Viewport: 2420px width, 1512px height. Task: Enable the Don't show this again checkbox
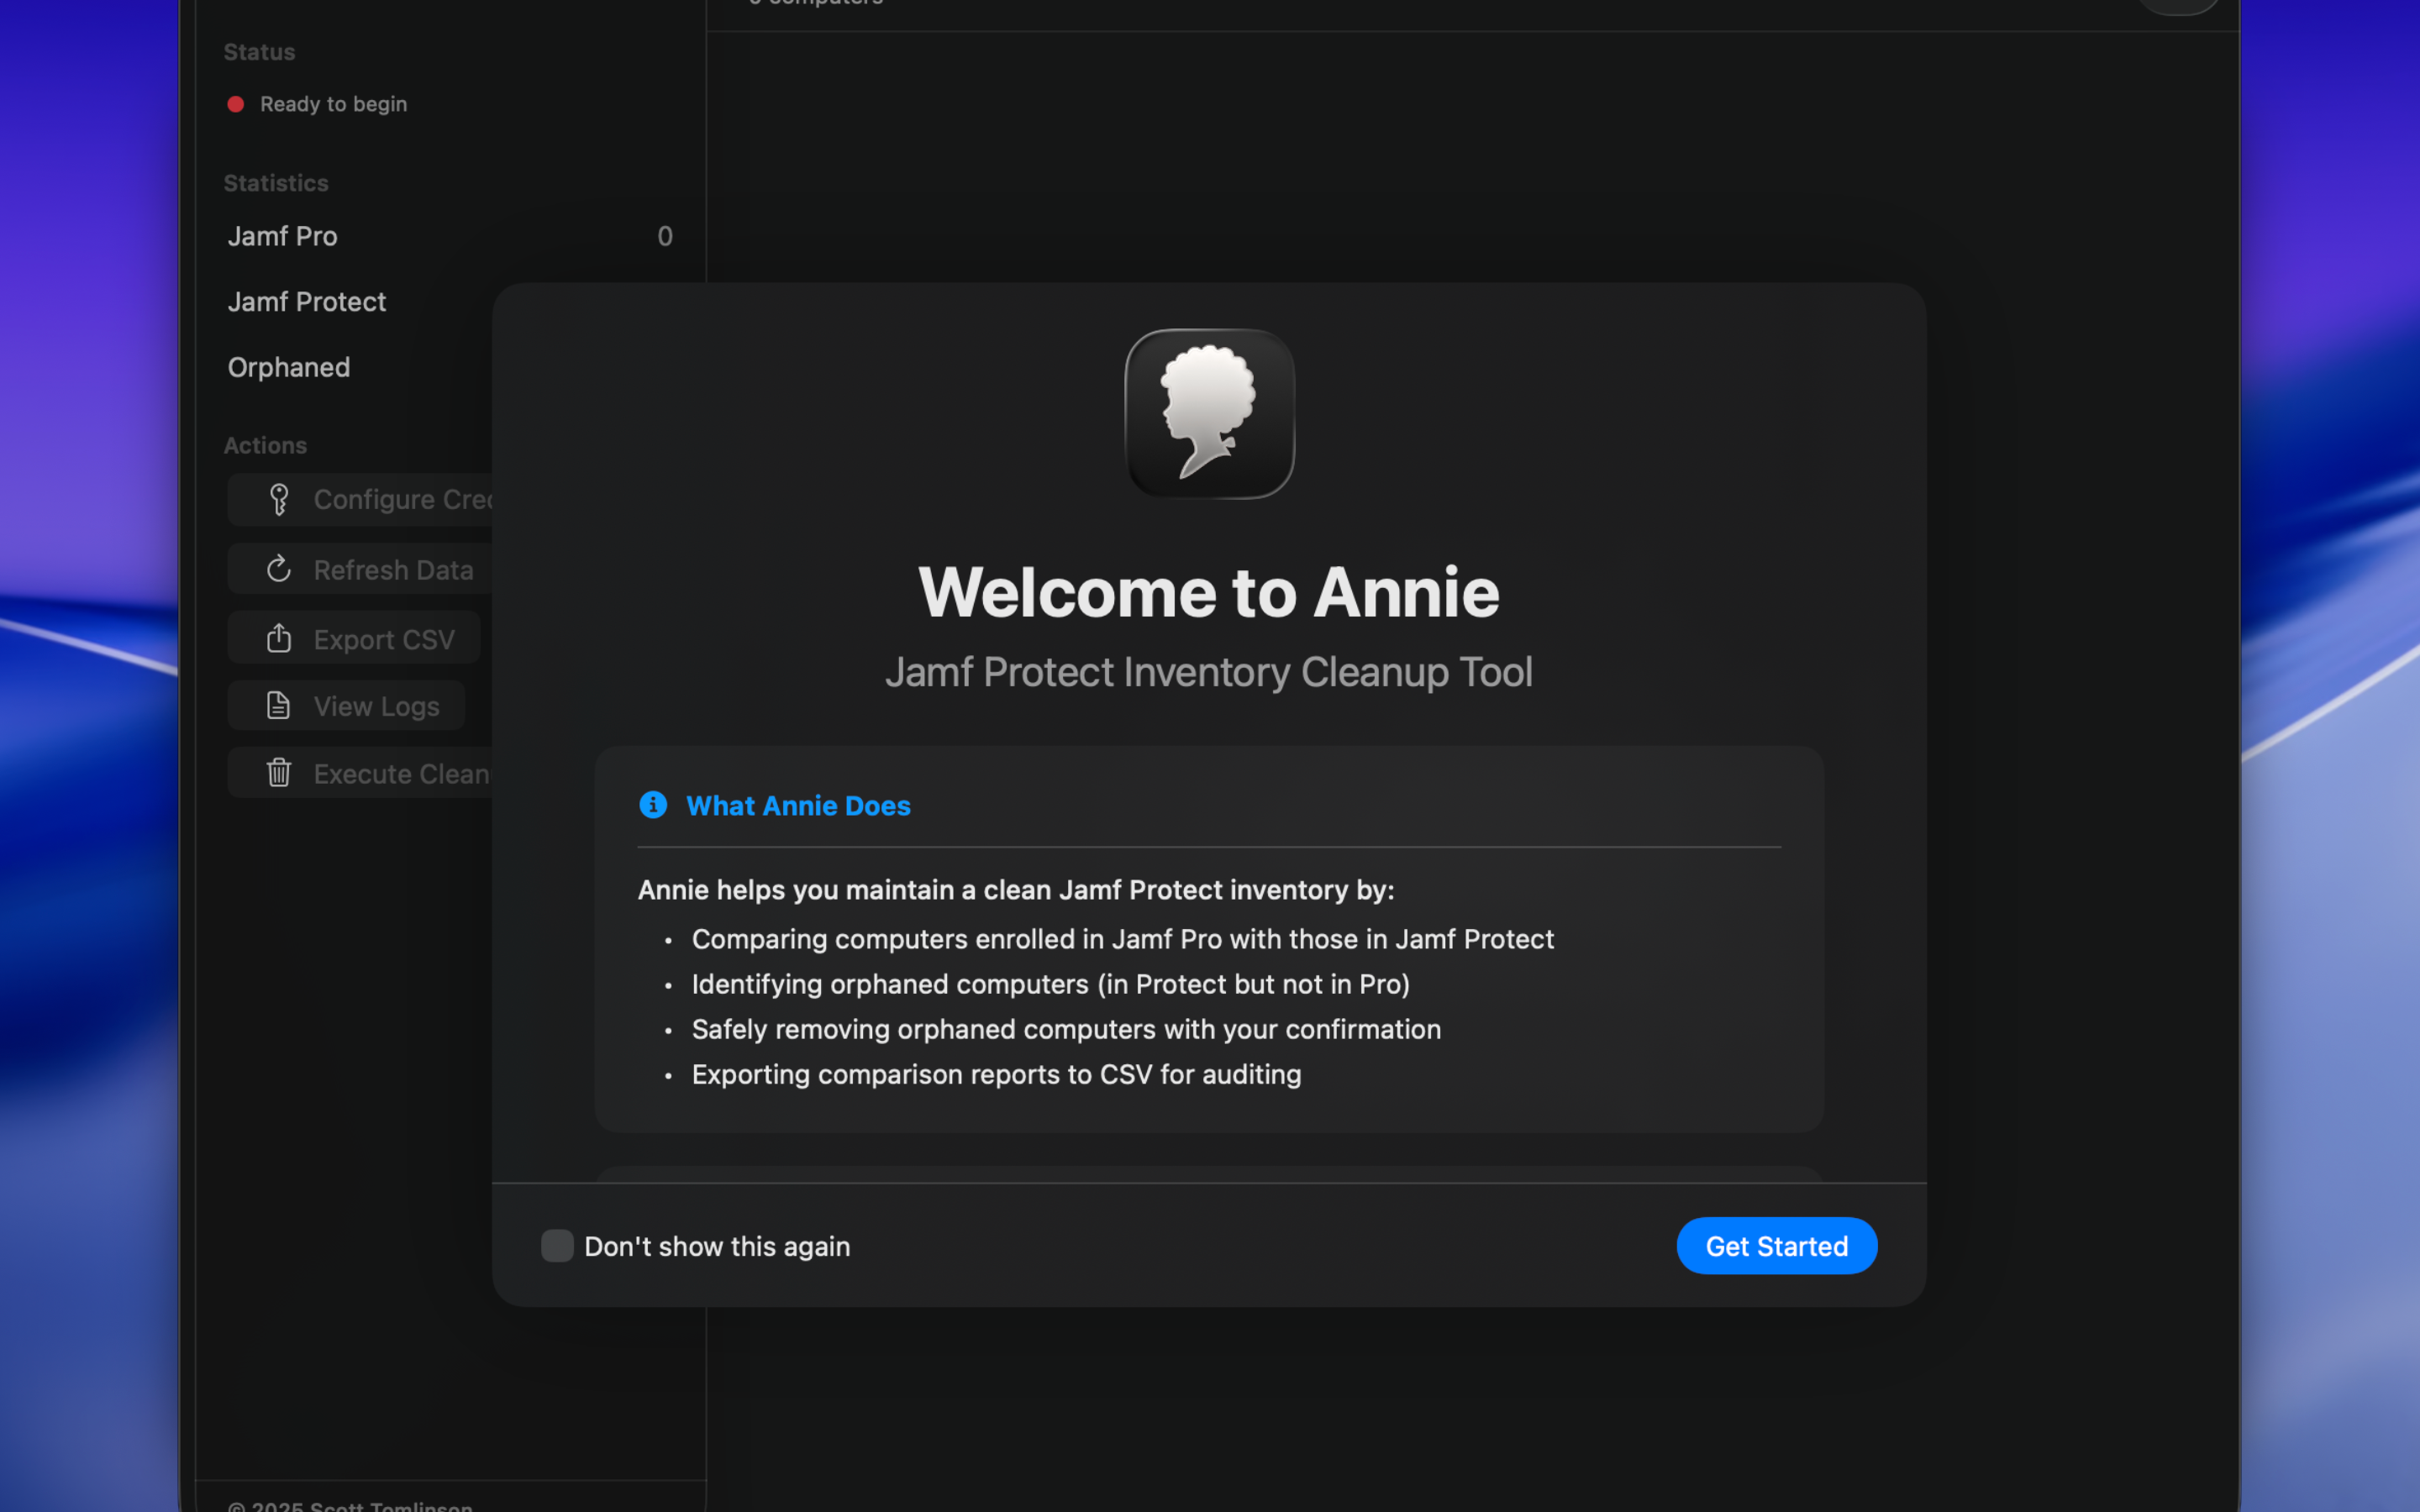tap(557, 1246)
